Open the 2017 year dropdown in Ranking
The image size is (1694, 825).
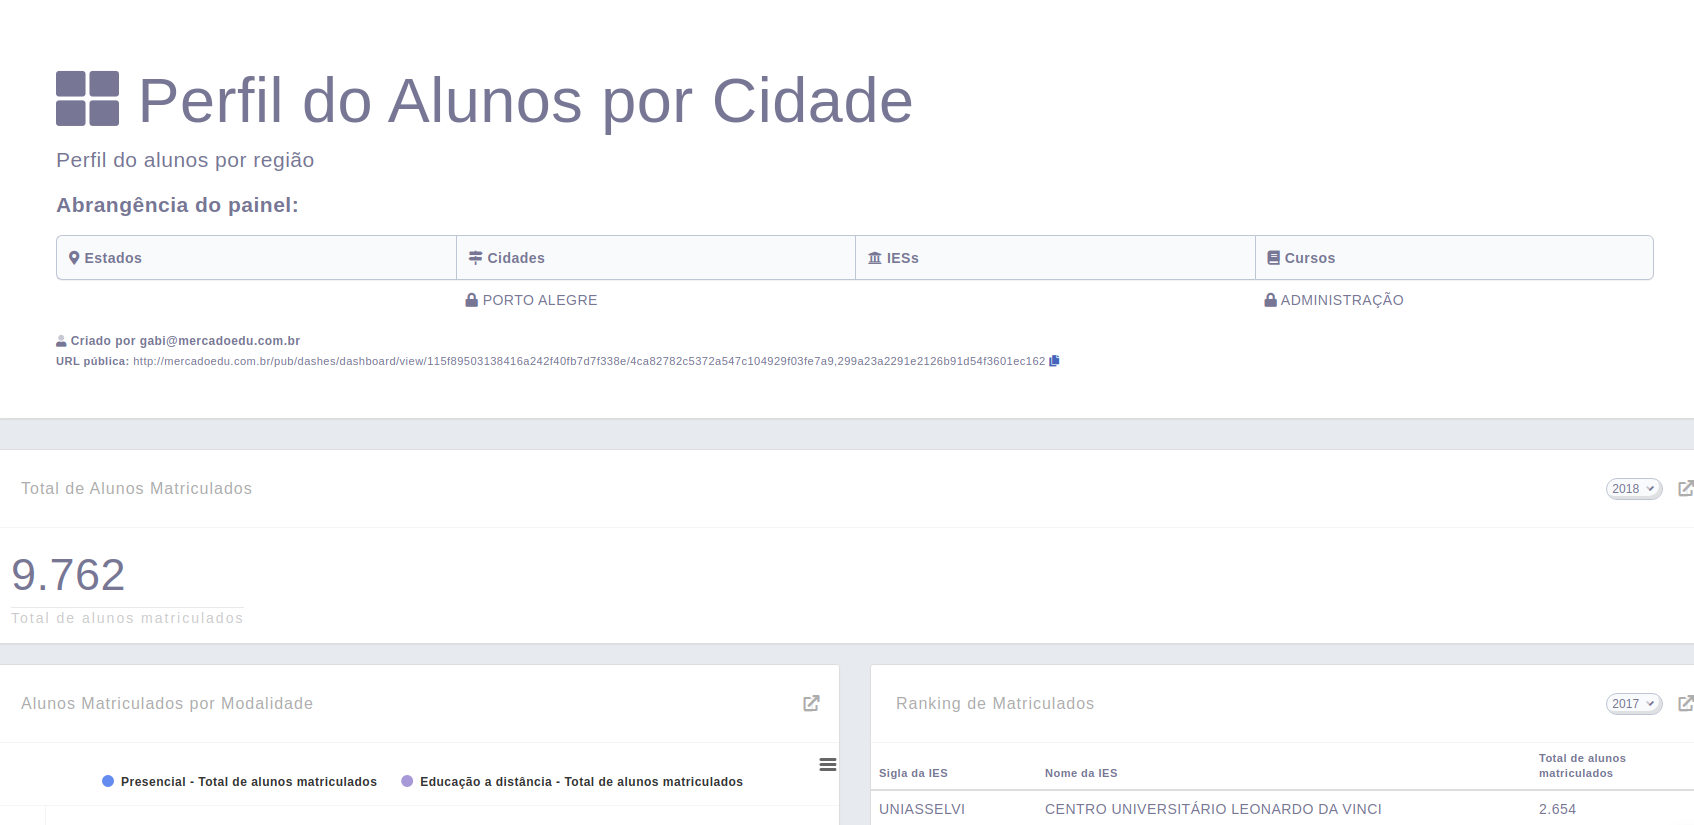[x=1633, y=704]
